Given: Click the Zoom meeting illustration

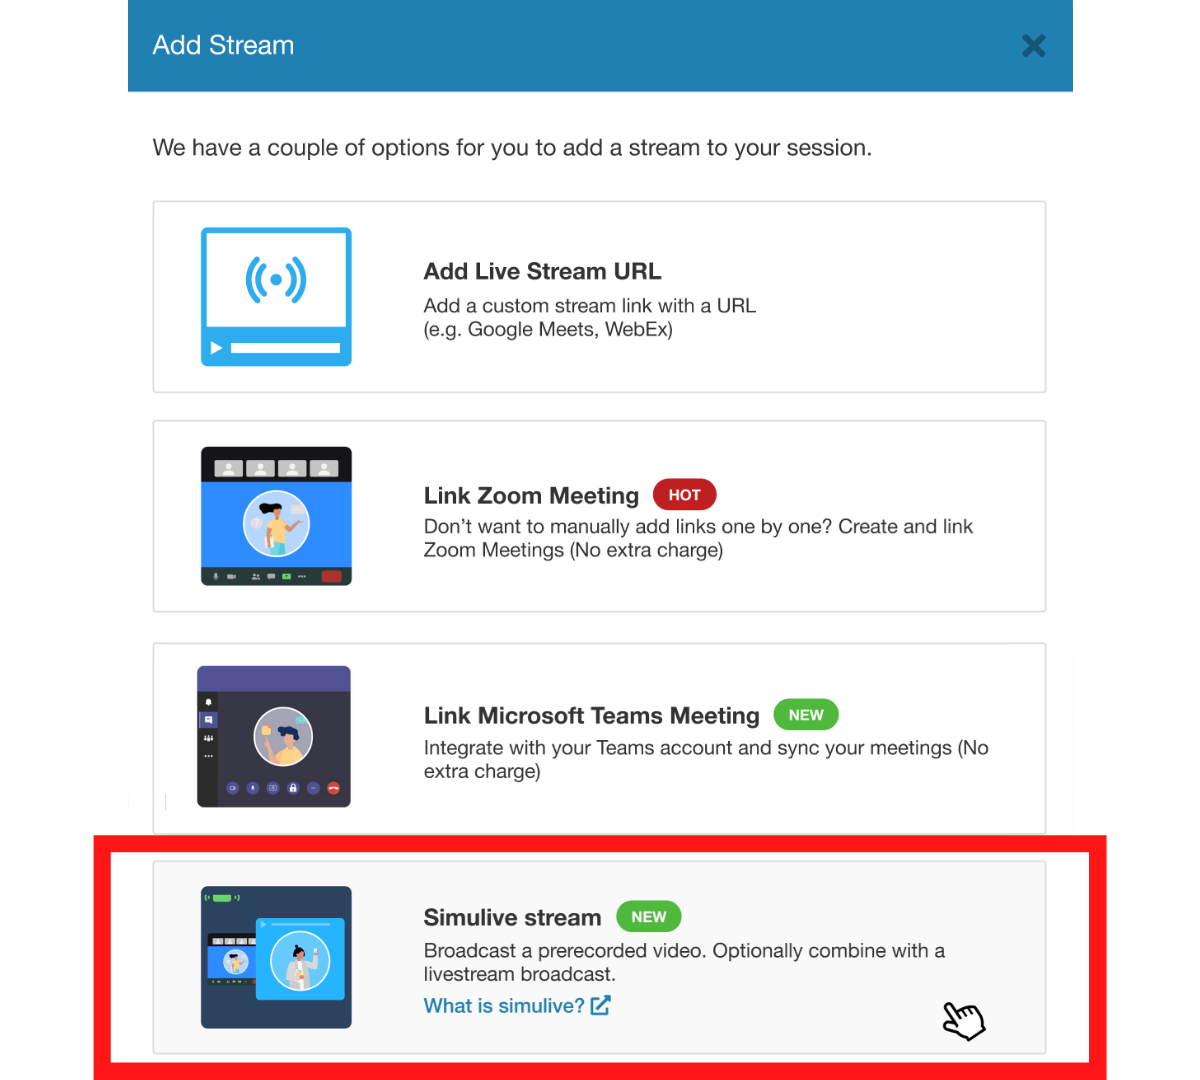Looking at the screenshot, I should (276, 516).
